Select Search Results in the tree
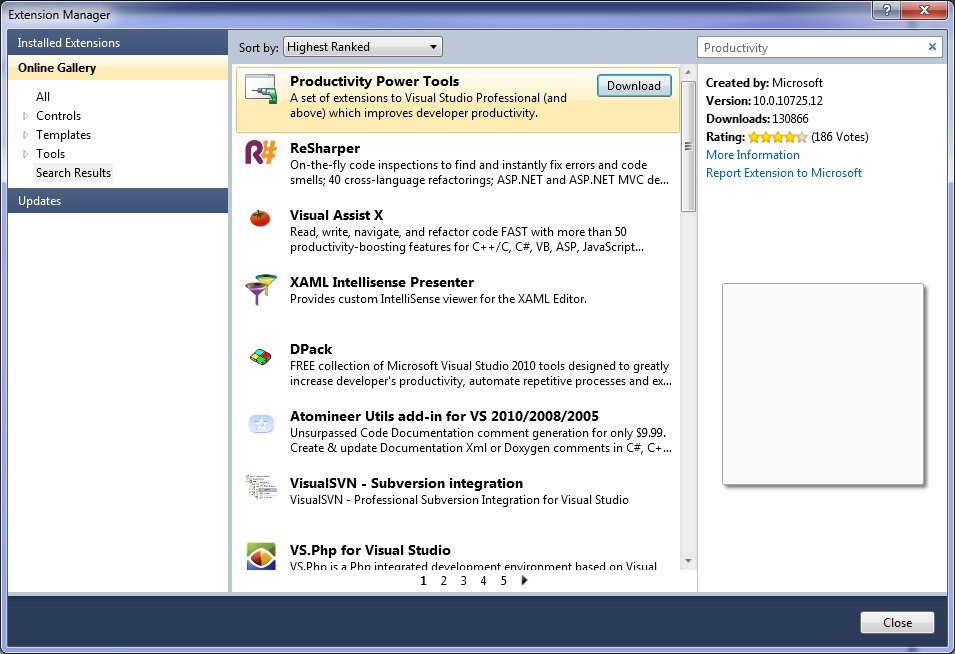955x654 pixels. point(73,173)
